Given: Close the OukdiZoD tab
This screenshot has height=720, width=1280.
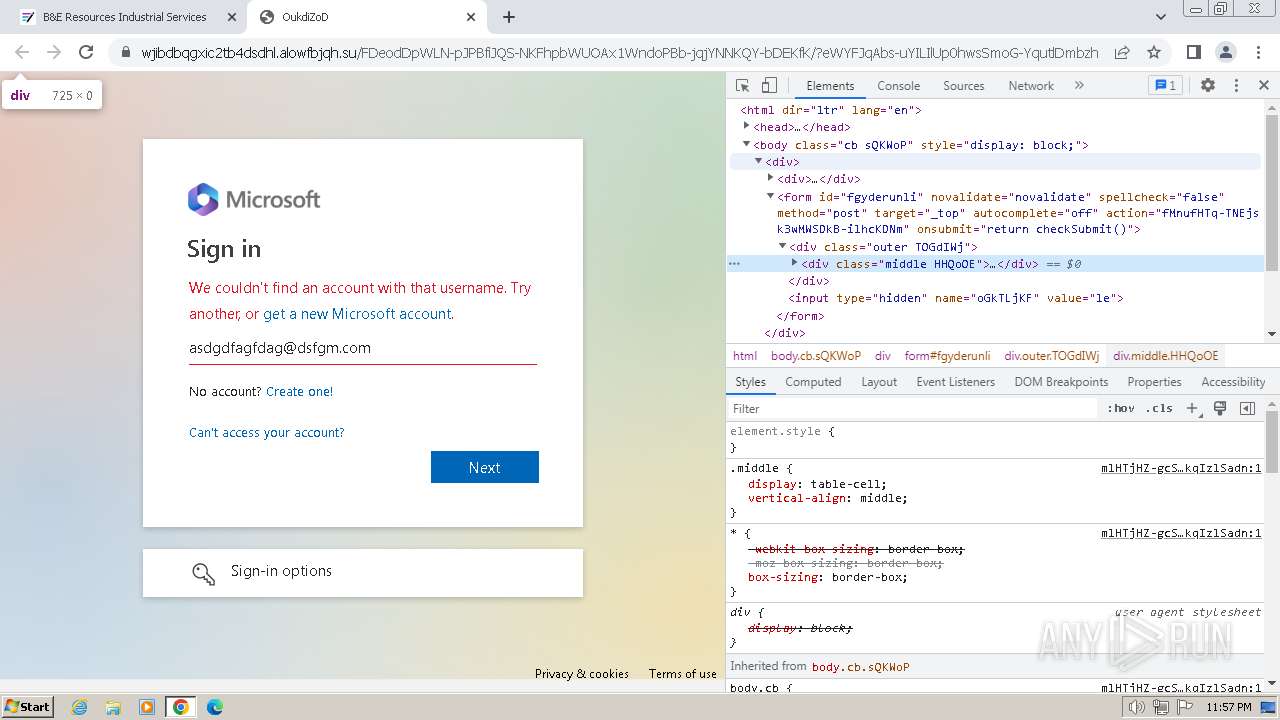Looking at the screenshot, I should 472,17.
